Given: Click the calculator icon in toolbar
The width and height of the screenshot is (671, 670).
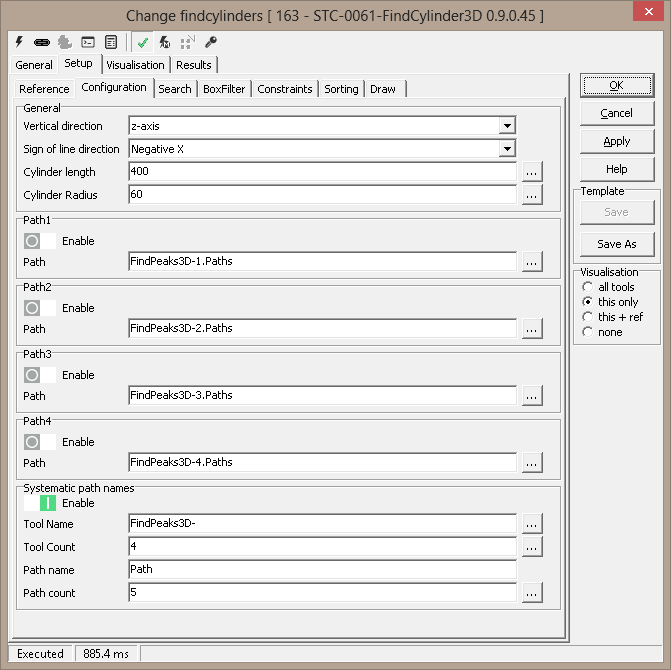Looking at the screenshot, I should [x=110, y=43].
